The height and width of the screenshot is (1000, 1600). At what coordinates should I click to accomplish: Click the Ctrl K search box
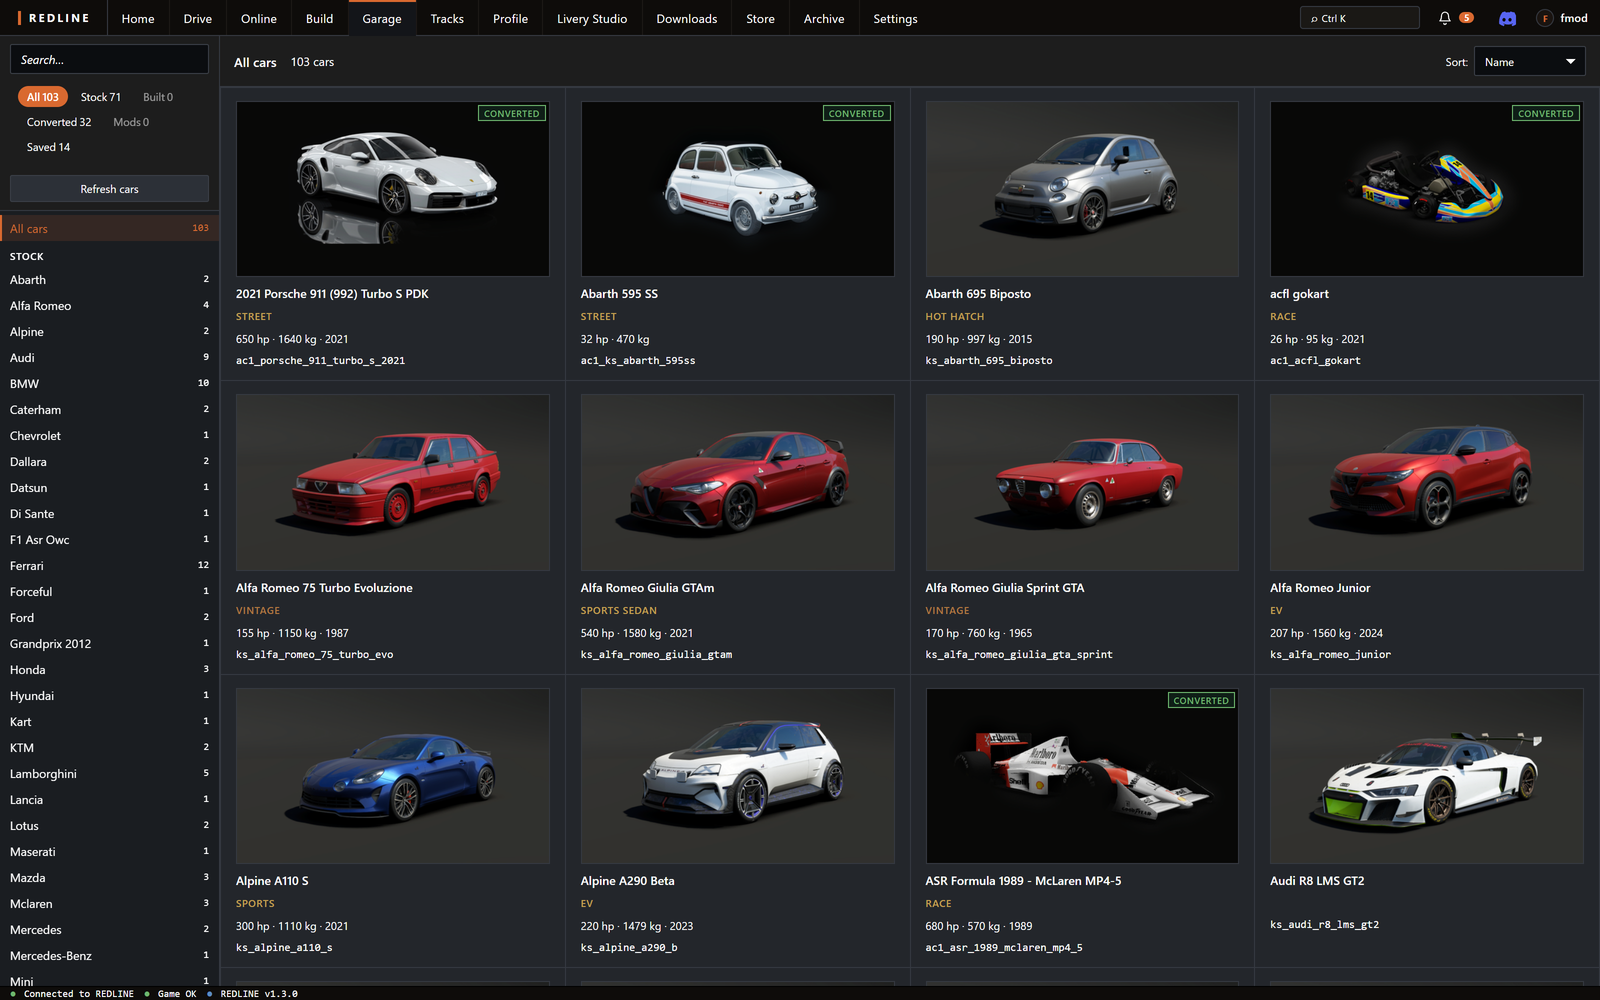click(x=1359, y=18)
